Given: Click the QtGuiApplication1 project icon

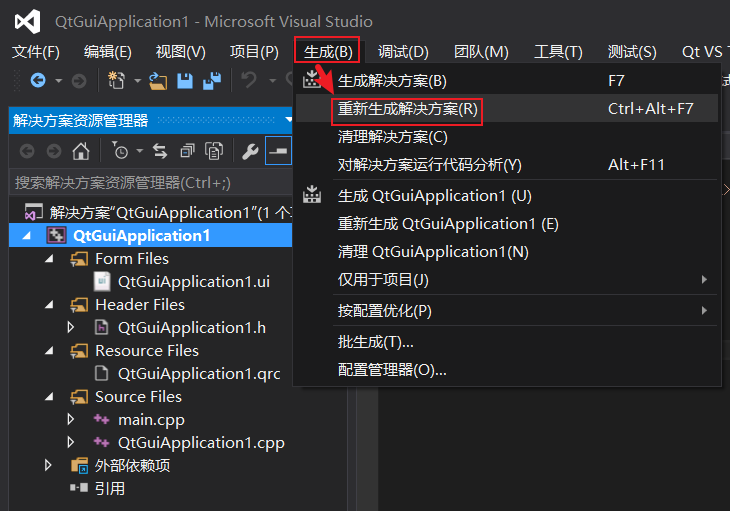Looking at the screenshot, I should (x=56, y=235).
